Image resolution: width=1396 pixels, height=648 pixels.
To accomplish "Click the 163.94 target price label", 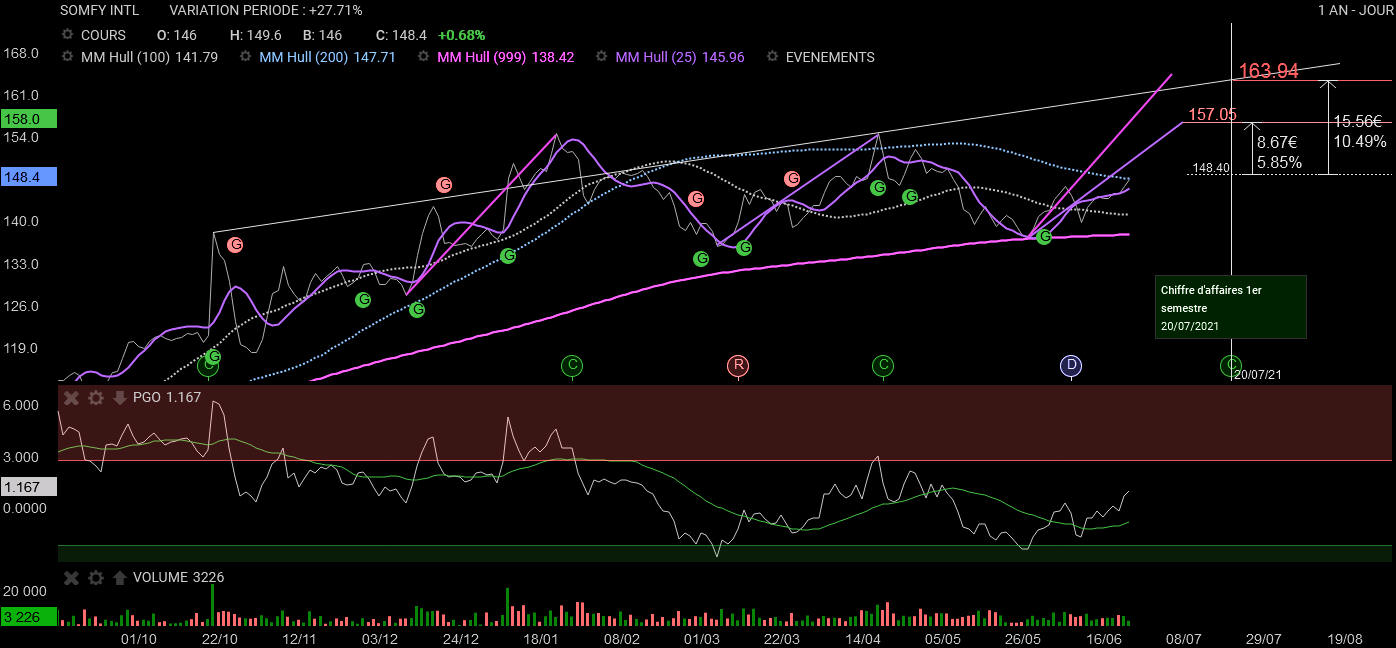I will [x=1268, y=71].
